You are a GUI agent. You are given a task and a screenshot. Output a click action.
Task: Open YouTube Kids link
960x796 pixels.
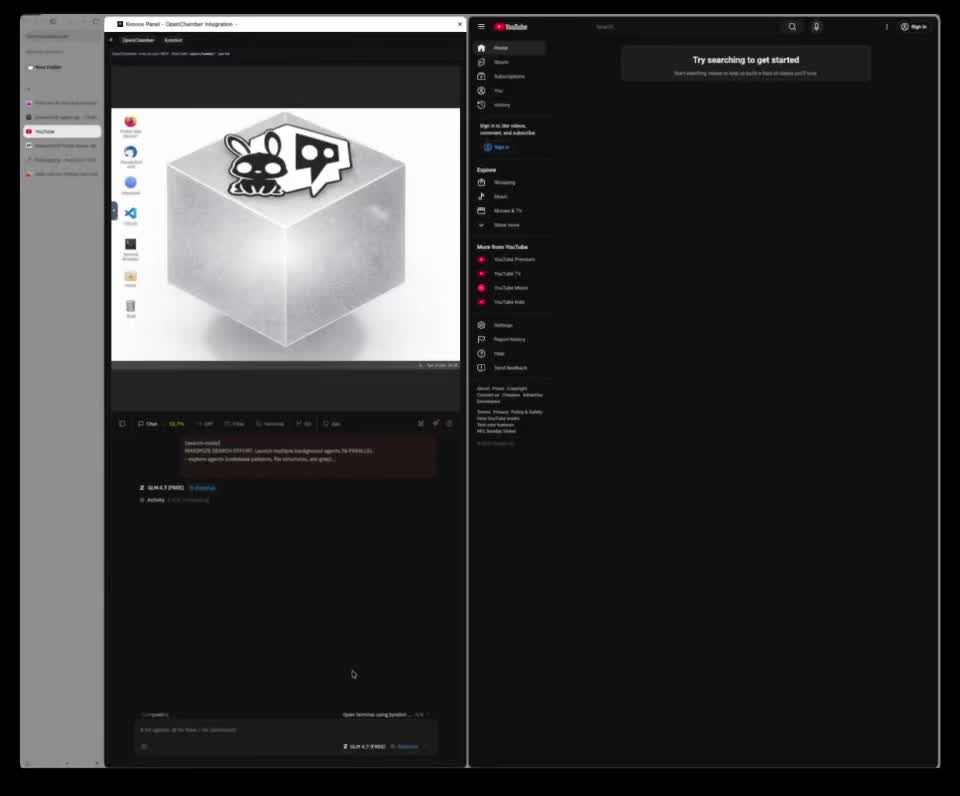coord(509,302)
